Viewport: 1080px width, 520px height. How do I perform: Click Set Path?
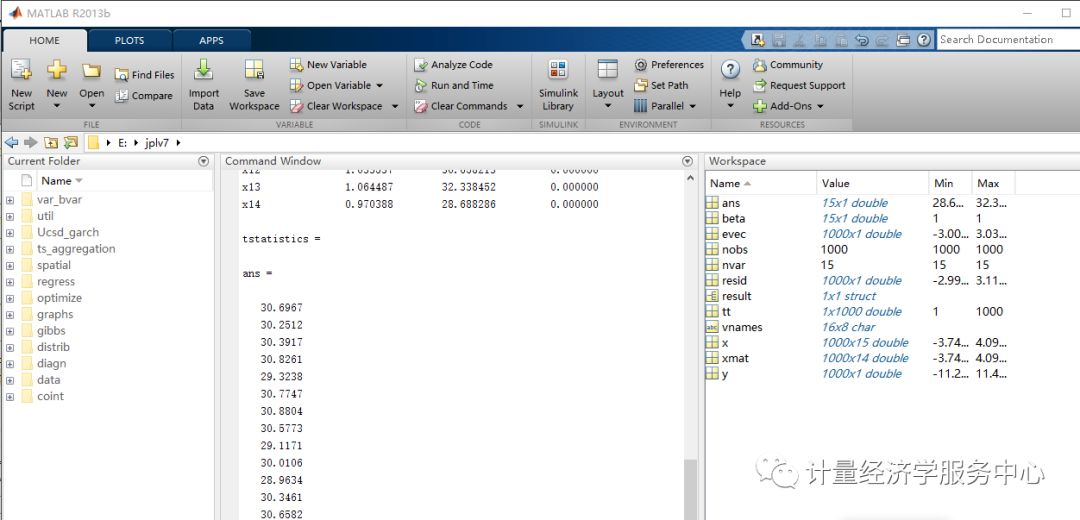(x=661, y=85)
